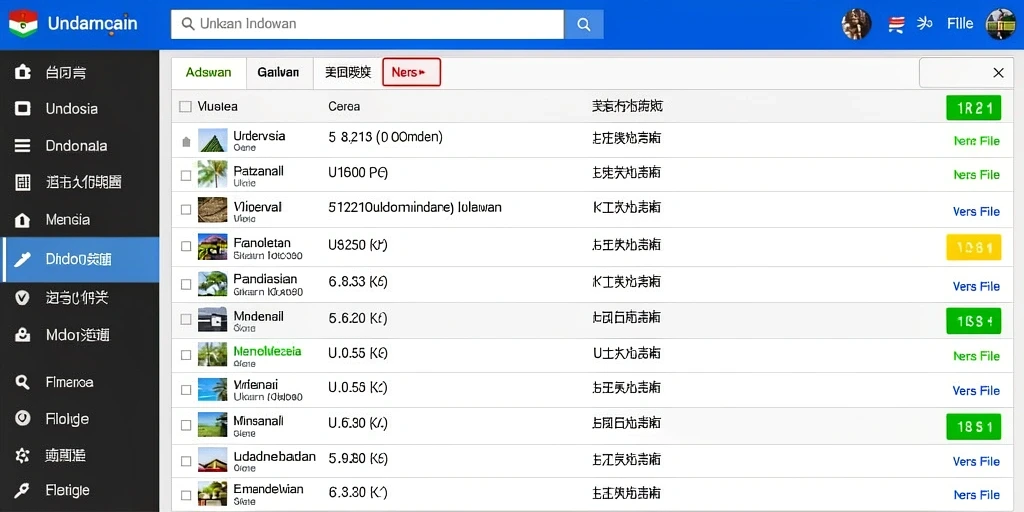Click Vers File link in Vrfenari row
The width and height of the screenshot is (1024, 512).
pos(976,391)
